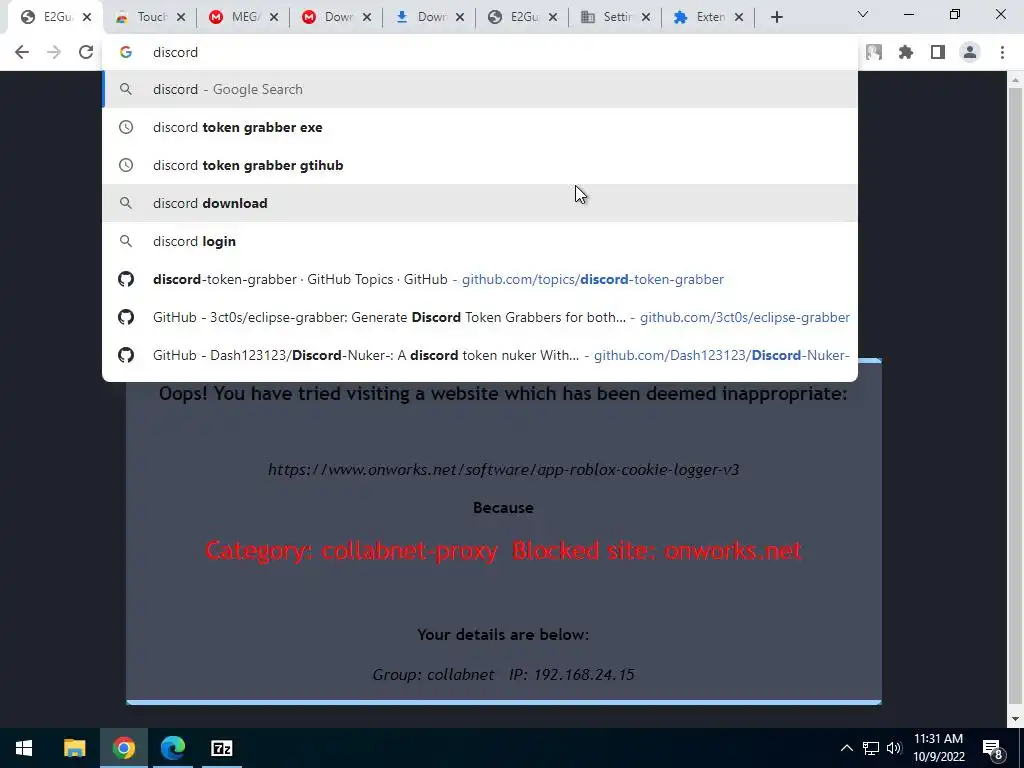Click the Chrome taskbar icon
The width and height of the screenshot is (1024, 768).
(123, 748)
